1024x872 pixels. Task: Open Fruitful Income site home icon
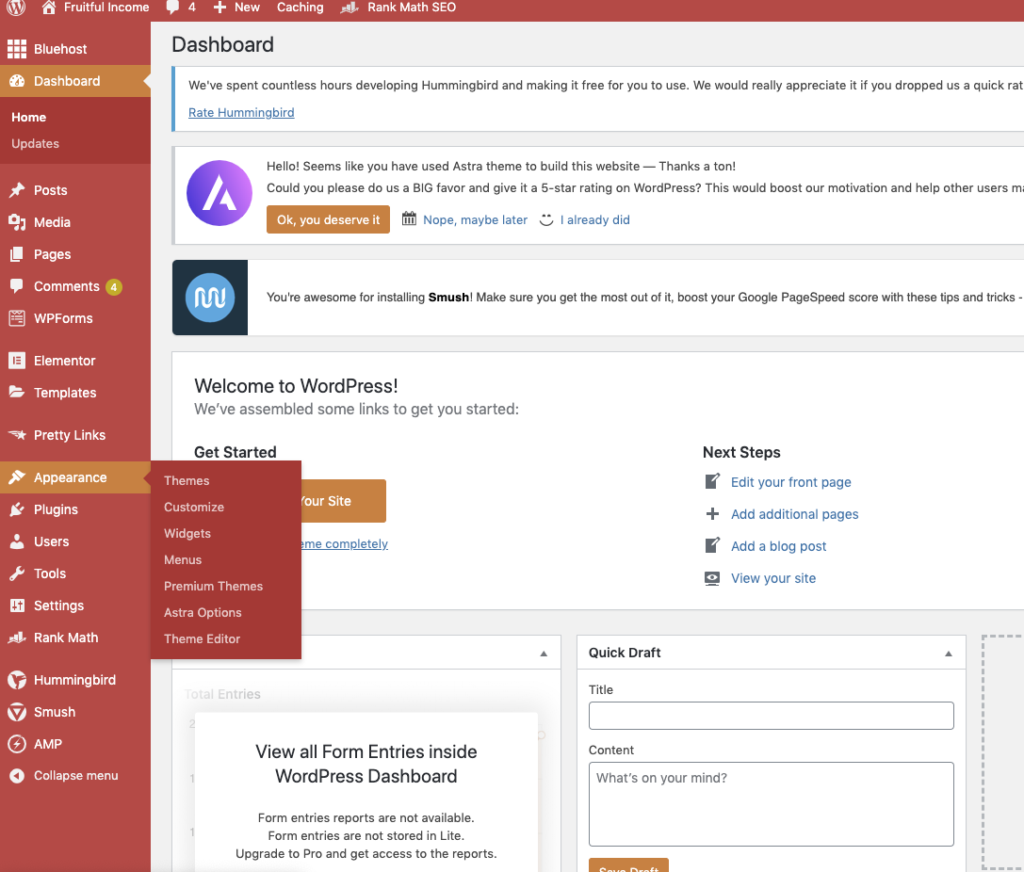point(48,7)
